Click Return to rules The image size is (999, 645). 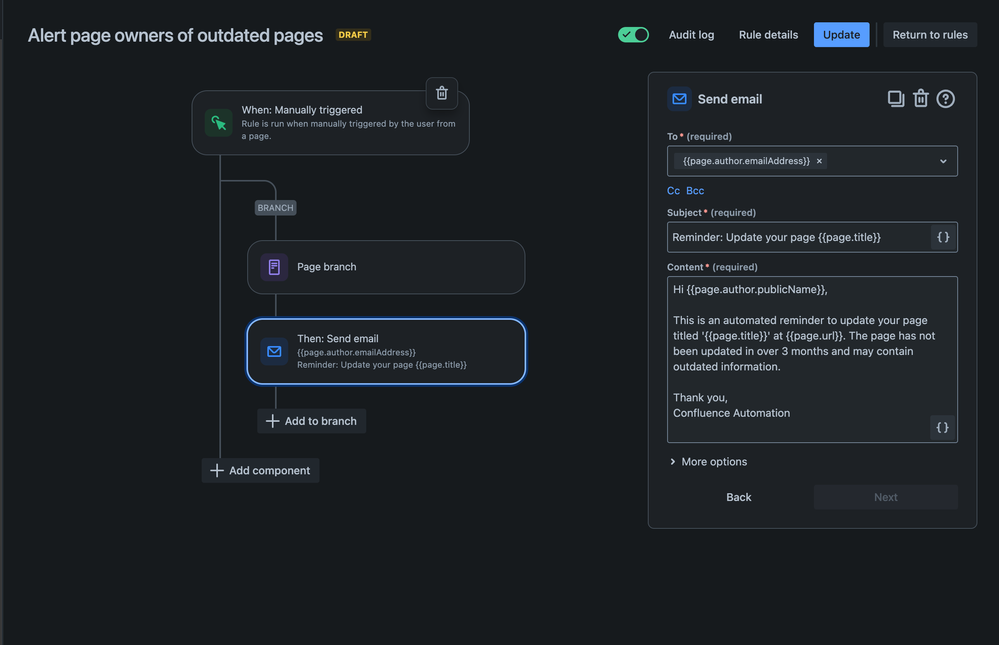point(930,35)
